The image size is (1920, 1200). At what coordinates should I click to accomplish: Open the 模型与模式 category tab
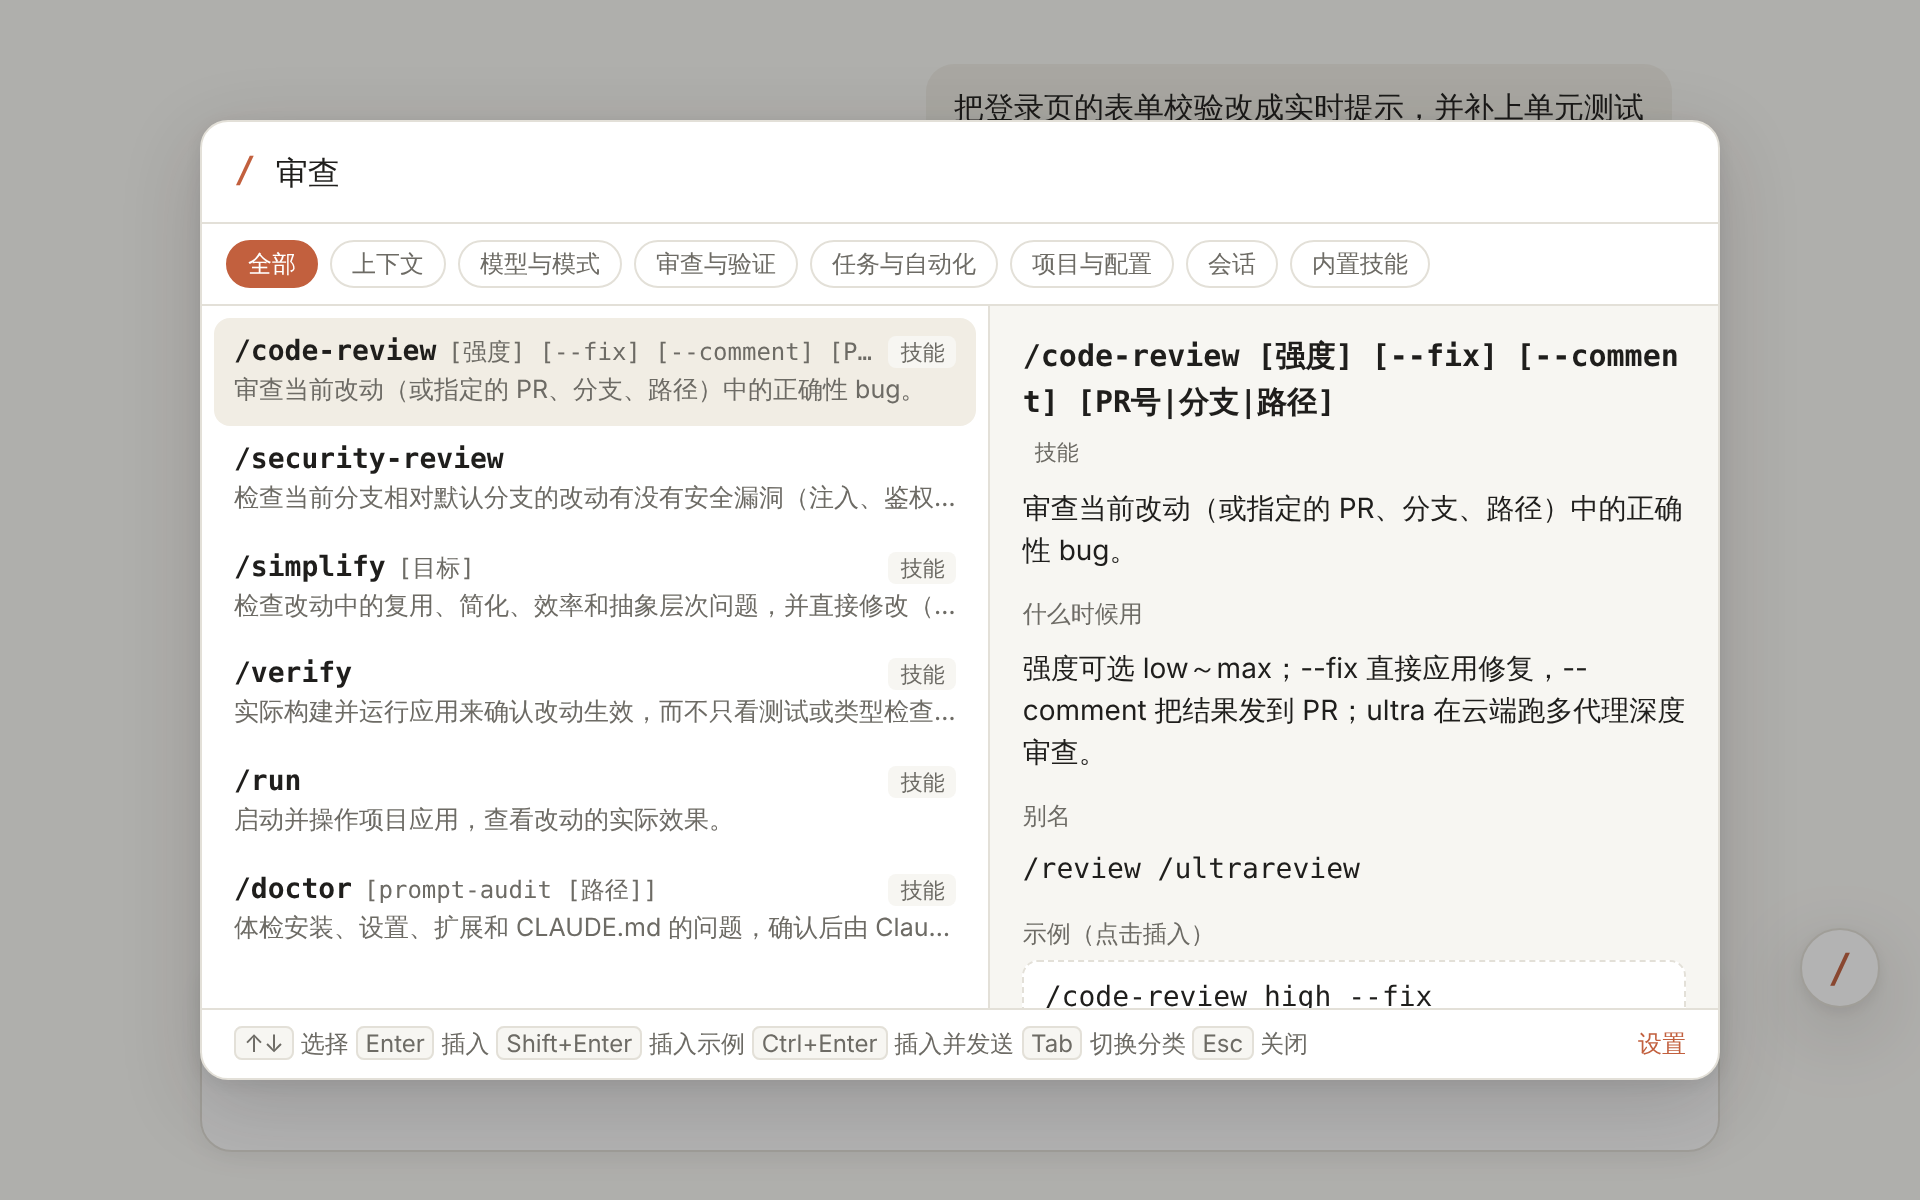[x=540, y=264]
